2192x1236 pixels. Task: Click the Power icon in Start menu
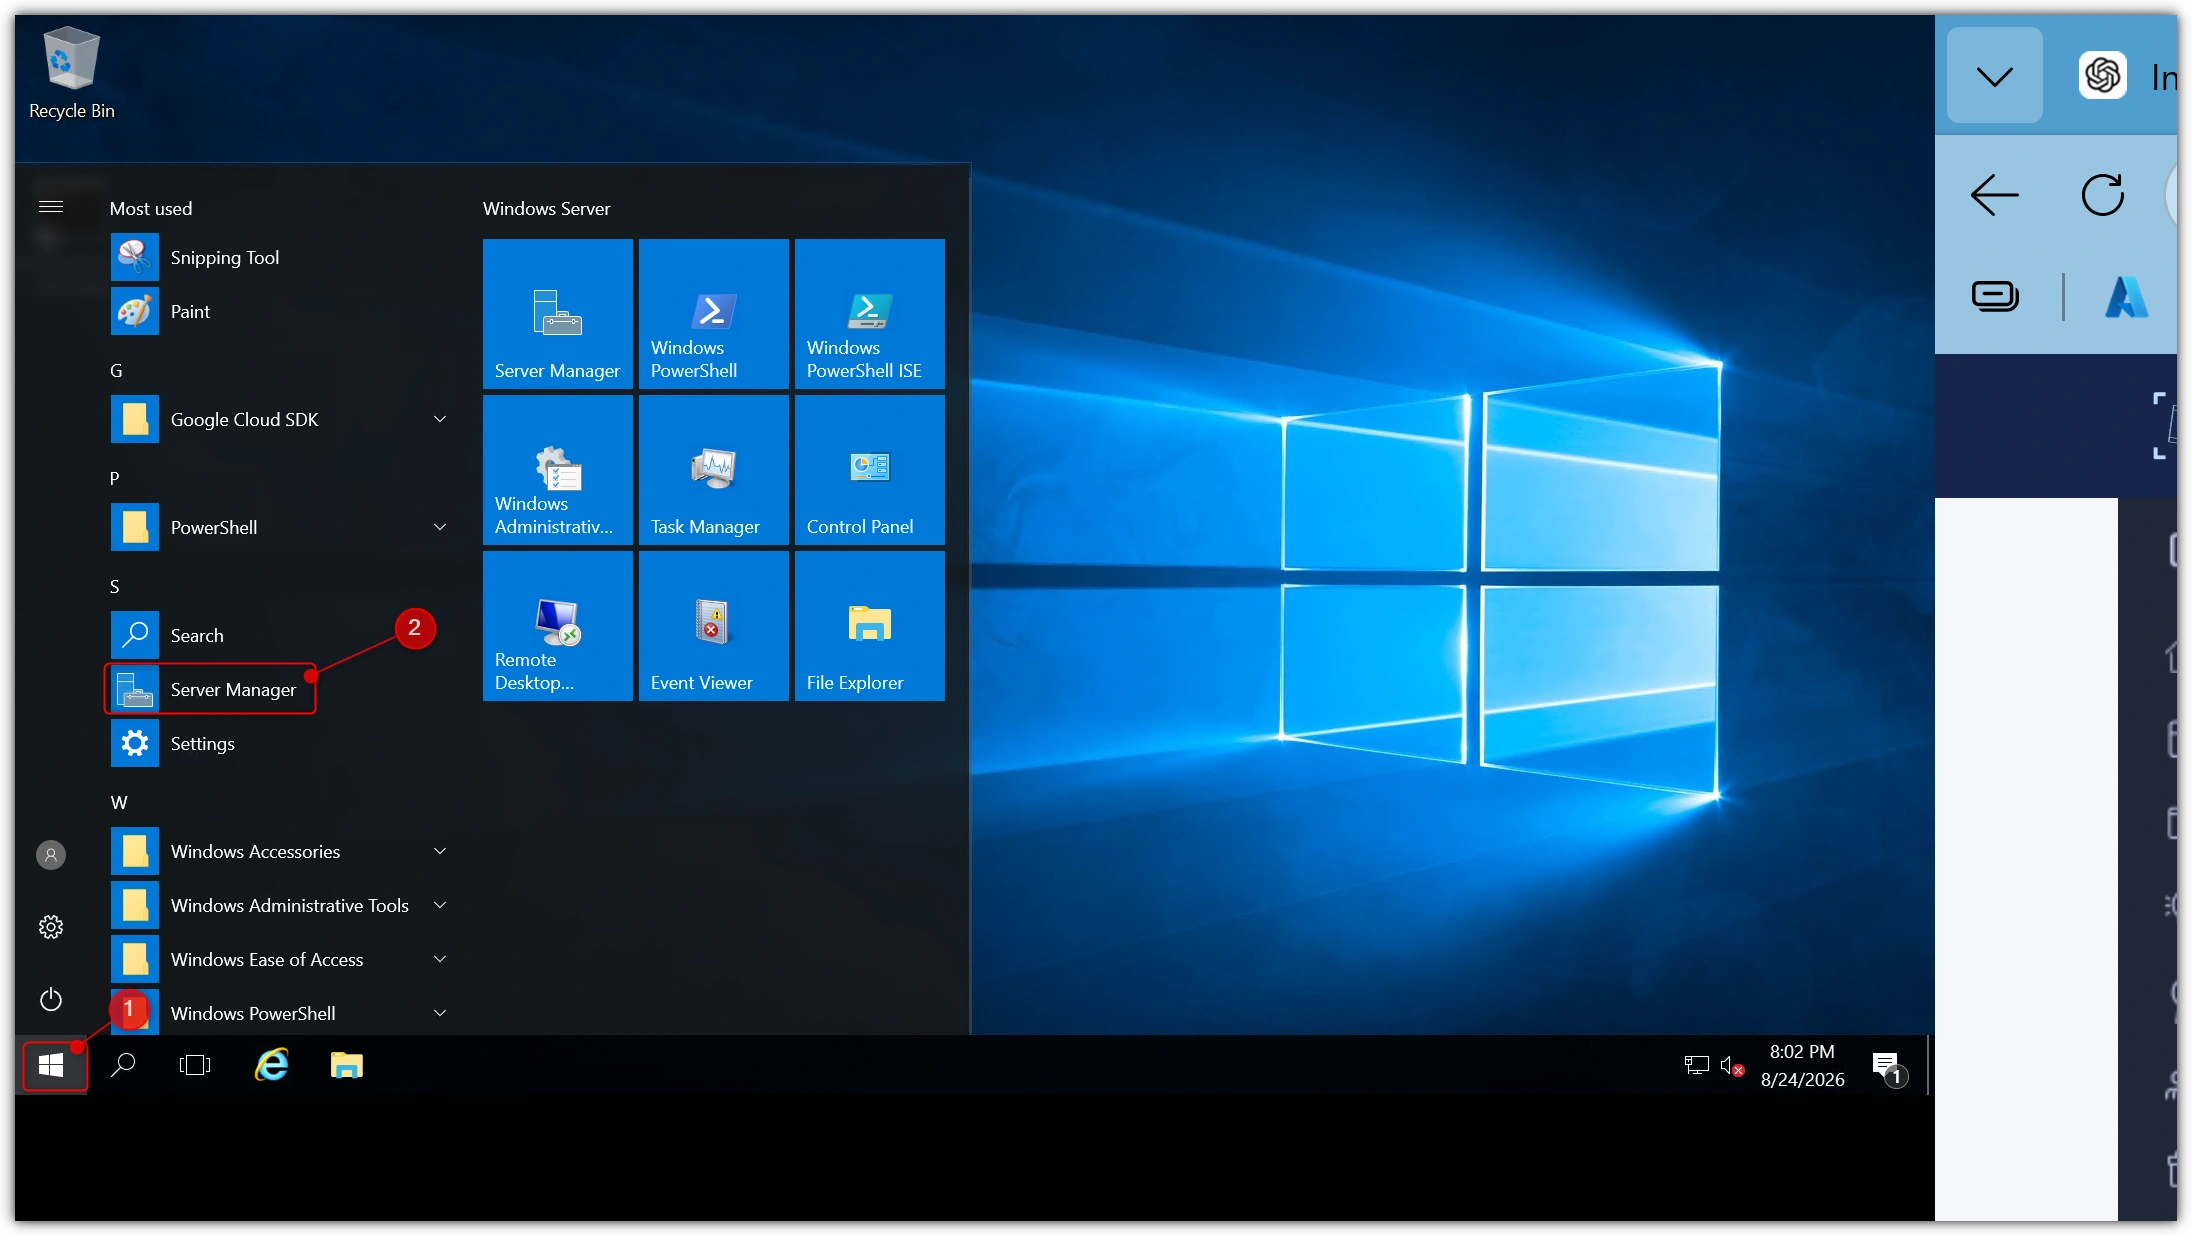[x=51, y=999]
